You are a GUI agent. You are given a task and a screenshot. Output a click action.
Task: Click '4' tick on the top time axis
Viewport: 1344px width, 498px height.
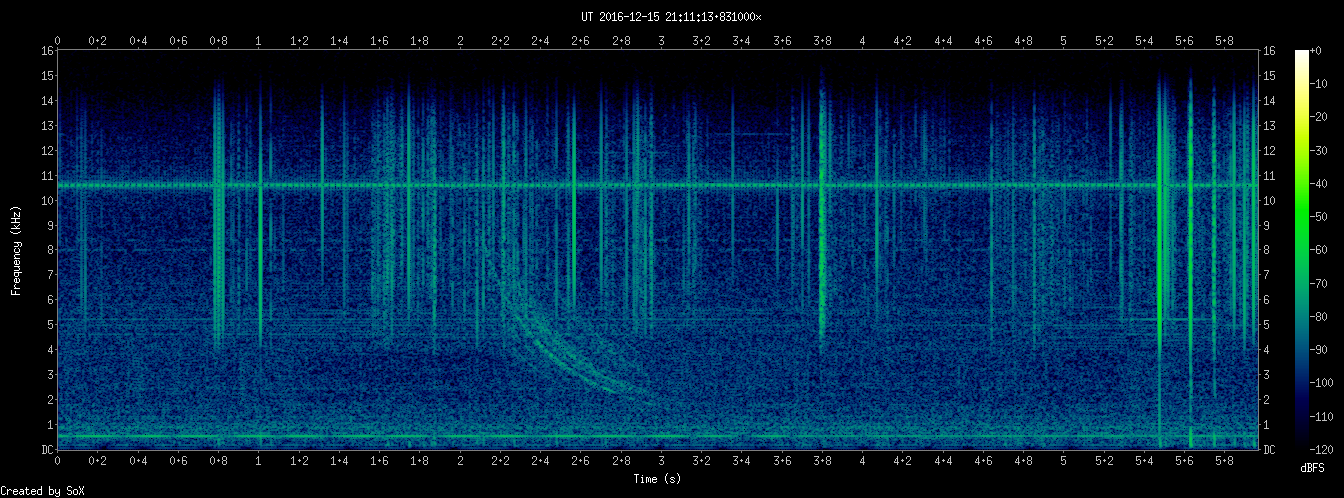(863, 41)
